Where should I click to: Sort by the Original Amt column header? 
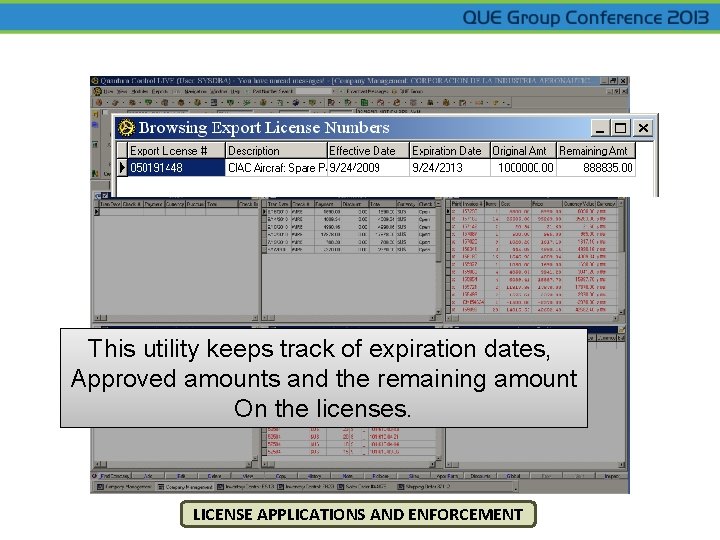tap(523, 151)
